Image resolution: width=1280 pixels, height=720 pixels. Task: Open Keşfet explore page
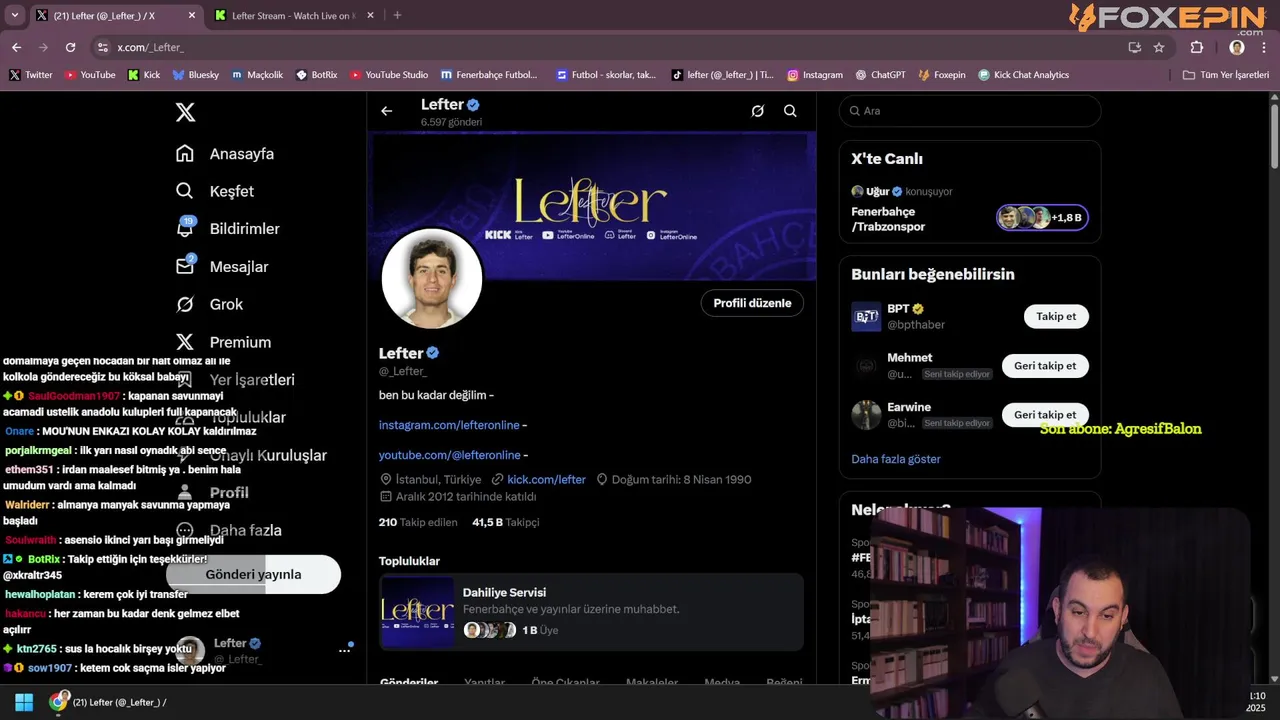(x=215, y=191)
